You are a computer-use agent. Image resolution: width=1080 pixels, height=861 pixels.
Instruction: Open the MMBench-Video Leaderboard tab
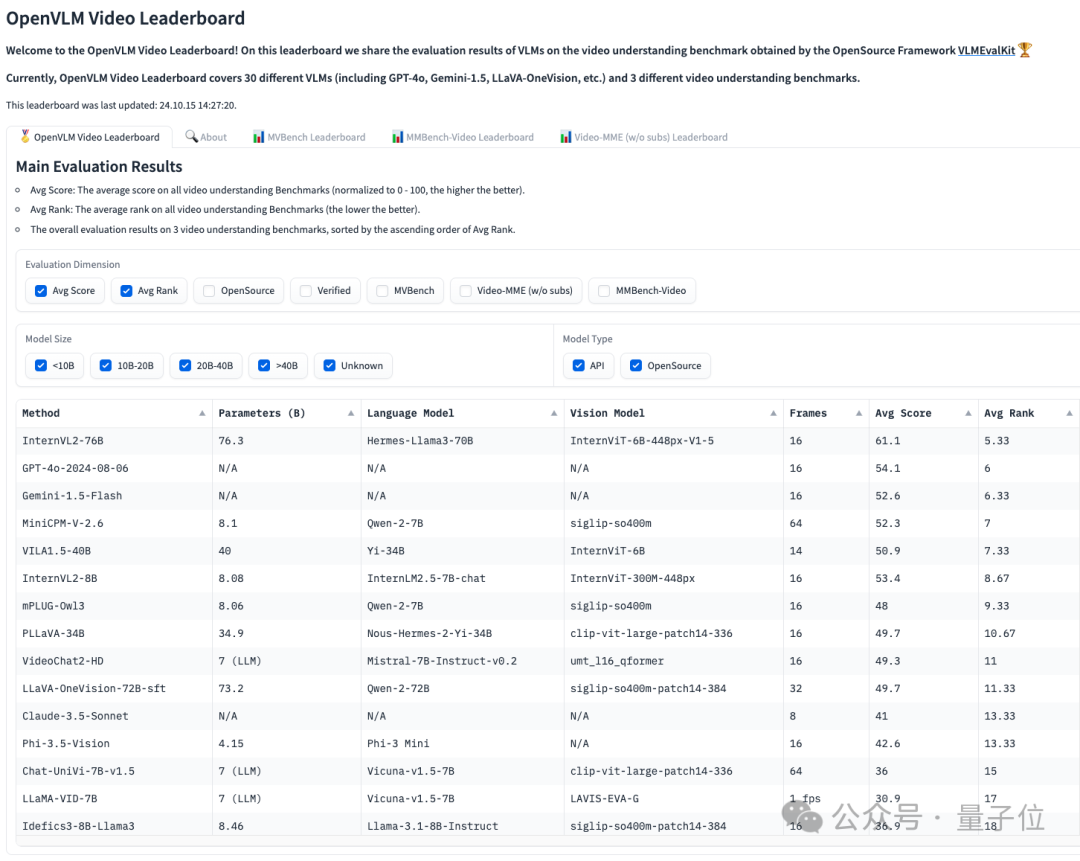coord(462,137)
